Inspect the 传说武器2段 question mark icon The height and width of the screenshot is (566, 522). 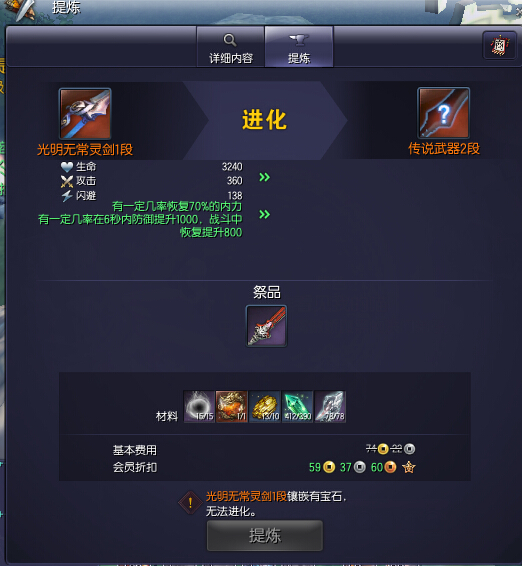pos(444,113)
